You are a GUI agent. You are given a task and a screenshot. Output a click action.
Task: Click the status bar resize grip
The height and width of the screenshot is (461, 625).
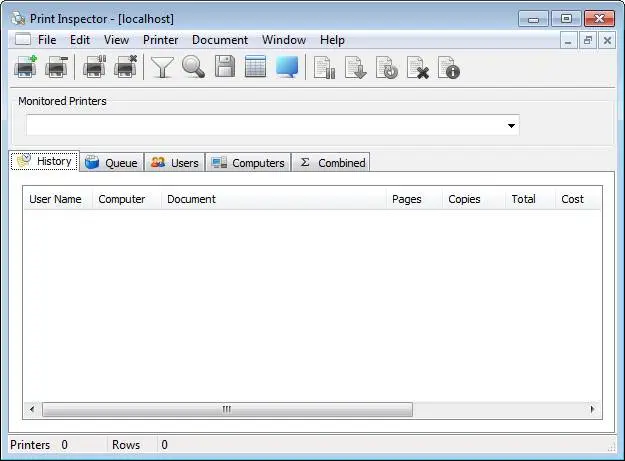click(x=611, y=447)
